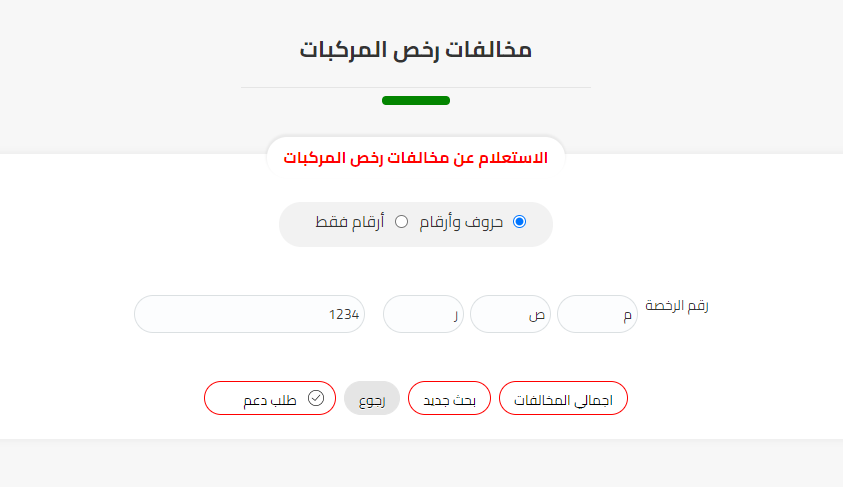Focus the number field showing 1234
843x492 pixels.
pyautogui.click(x=249, y=314)
